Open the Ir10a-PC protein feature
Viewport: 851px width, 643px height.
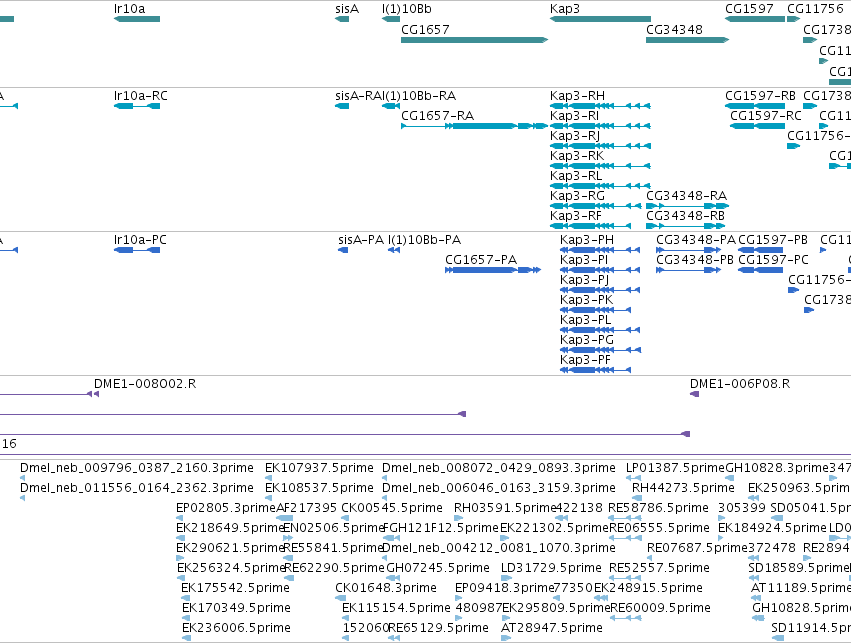coord(137,250)
